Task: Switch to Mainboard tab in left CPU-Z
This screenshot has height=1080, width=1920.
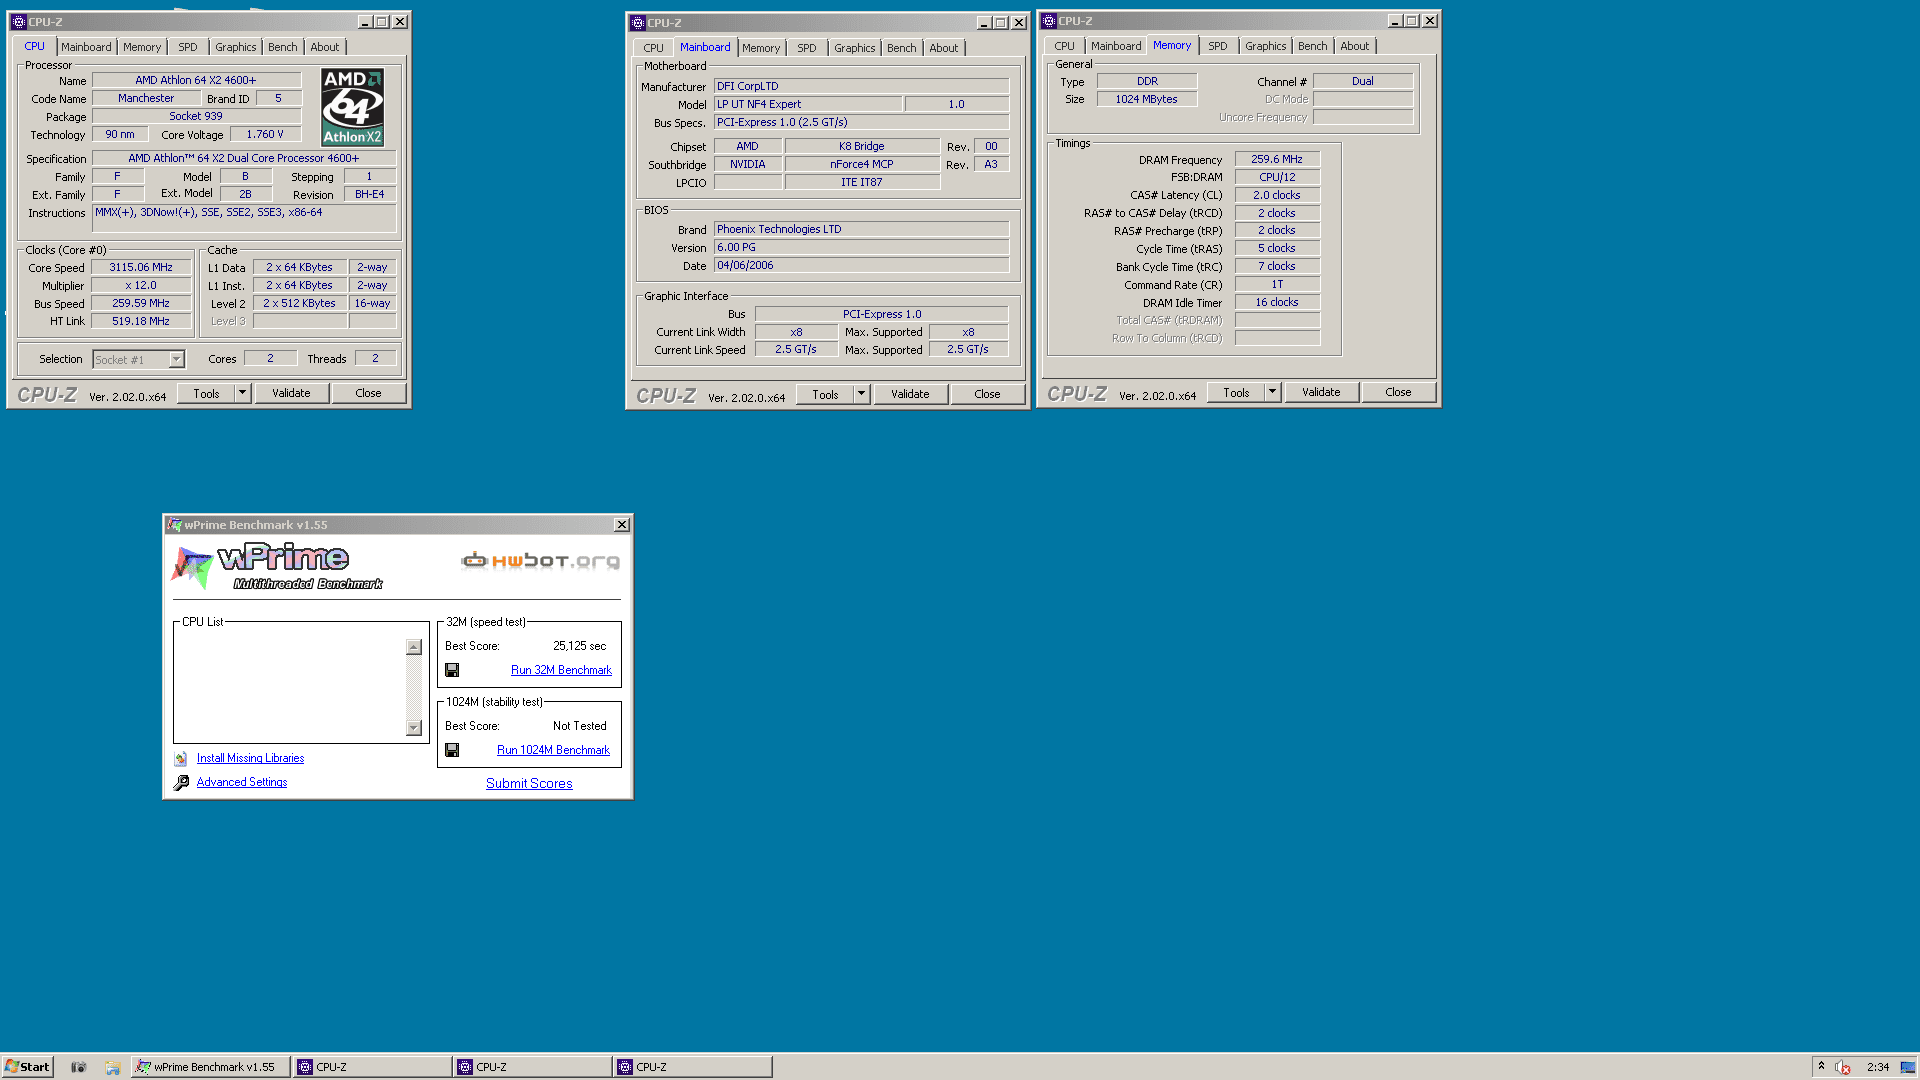Action: 86,47
